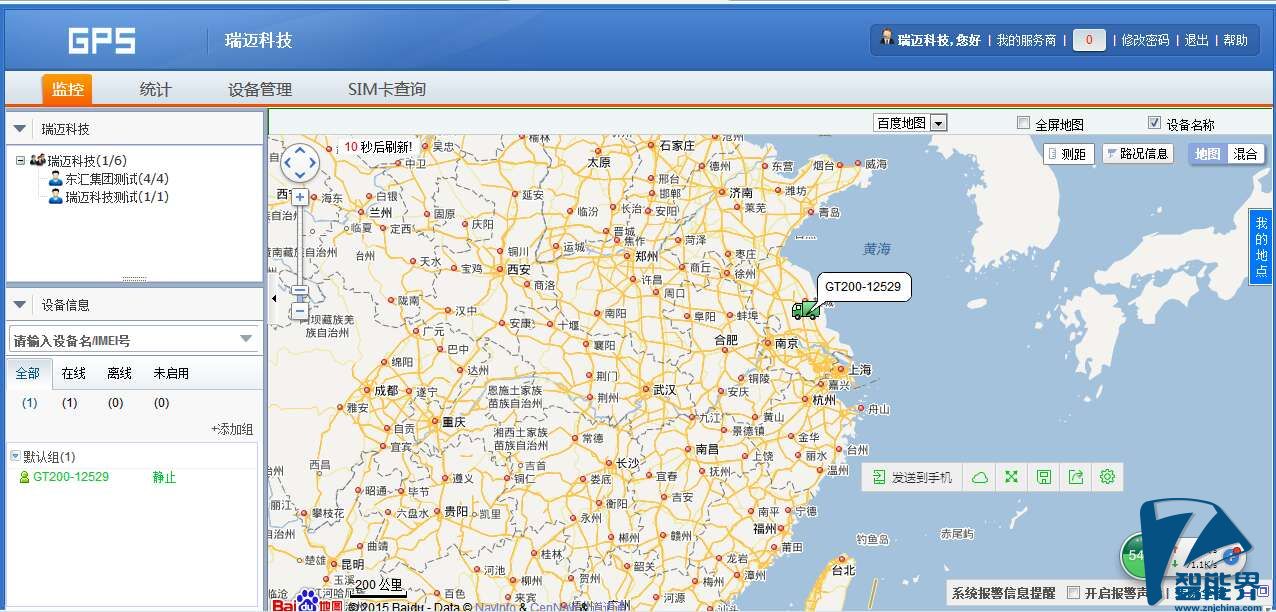Select the 全部 device filter tab

[x=28, y=373]
